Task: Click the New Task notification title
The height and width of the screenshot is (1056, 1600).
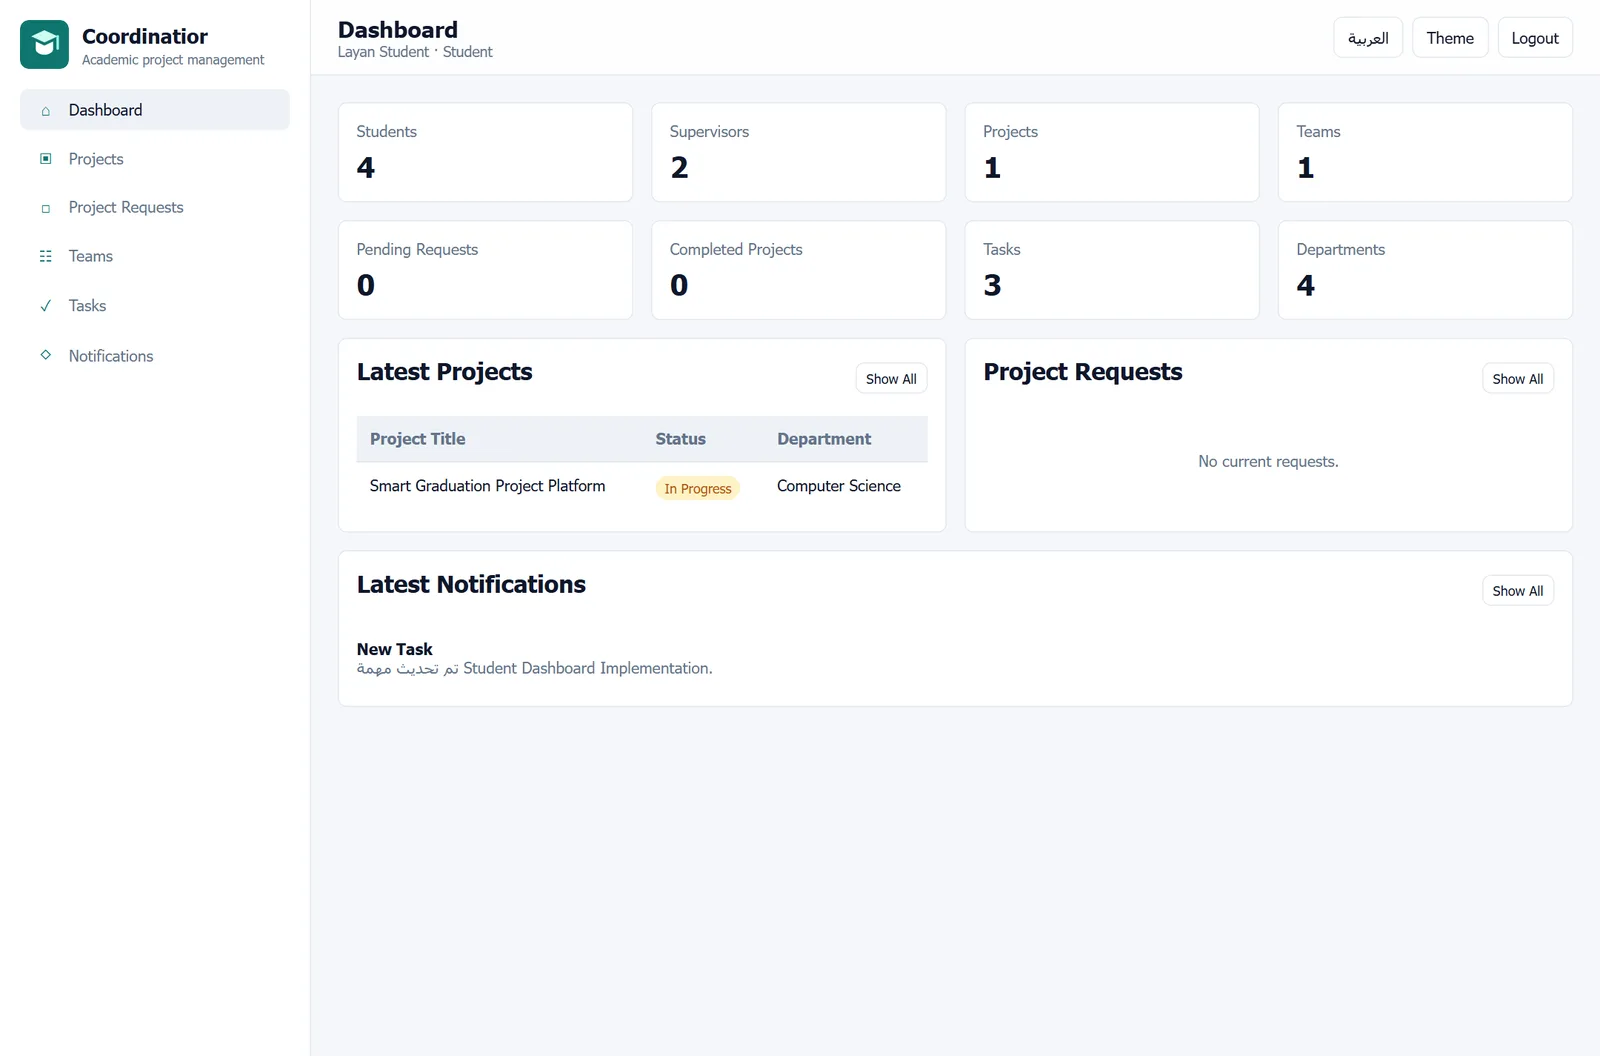Action: tap(394, 649)
